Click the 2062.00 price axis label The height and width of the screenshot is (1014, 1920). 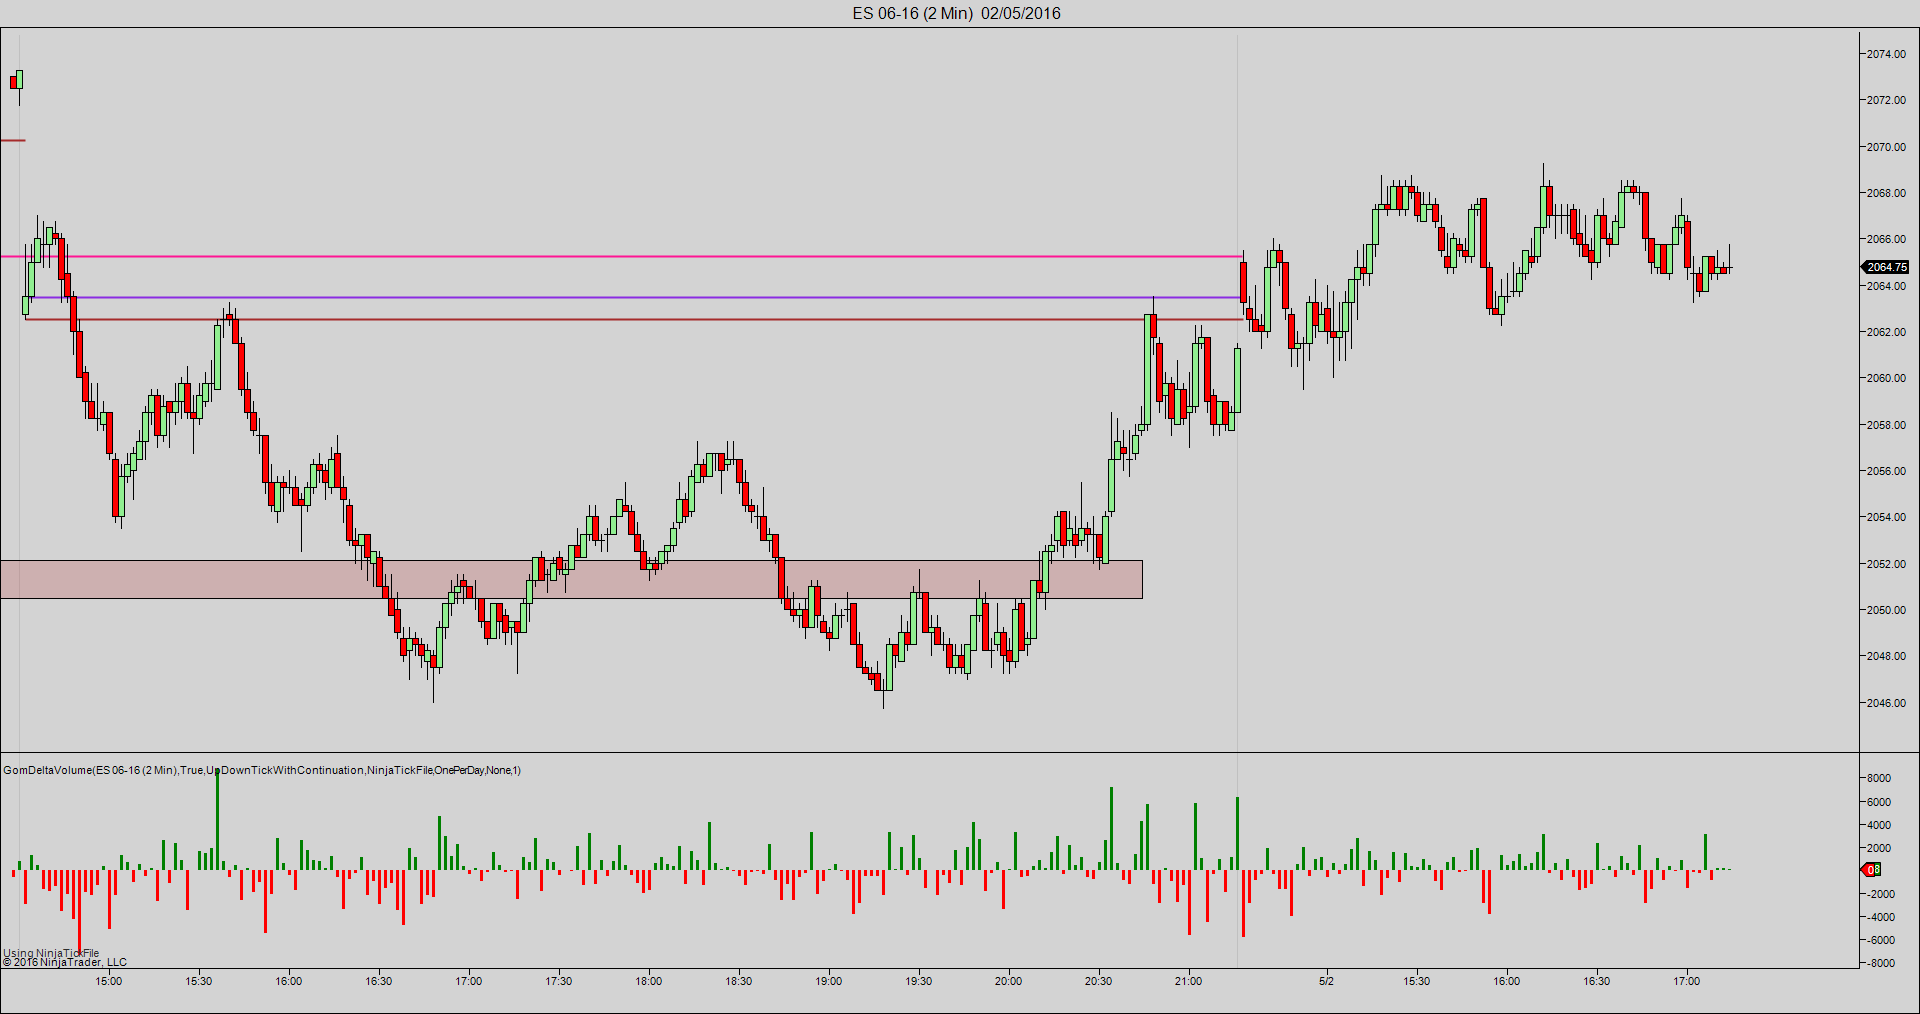pyautogui.click(x=1886, y=332)
